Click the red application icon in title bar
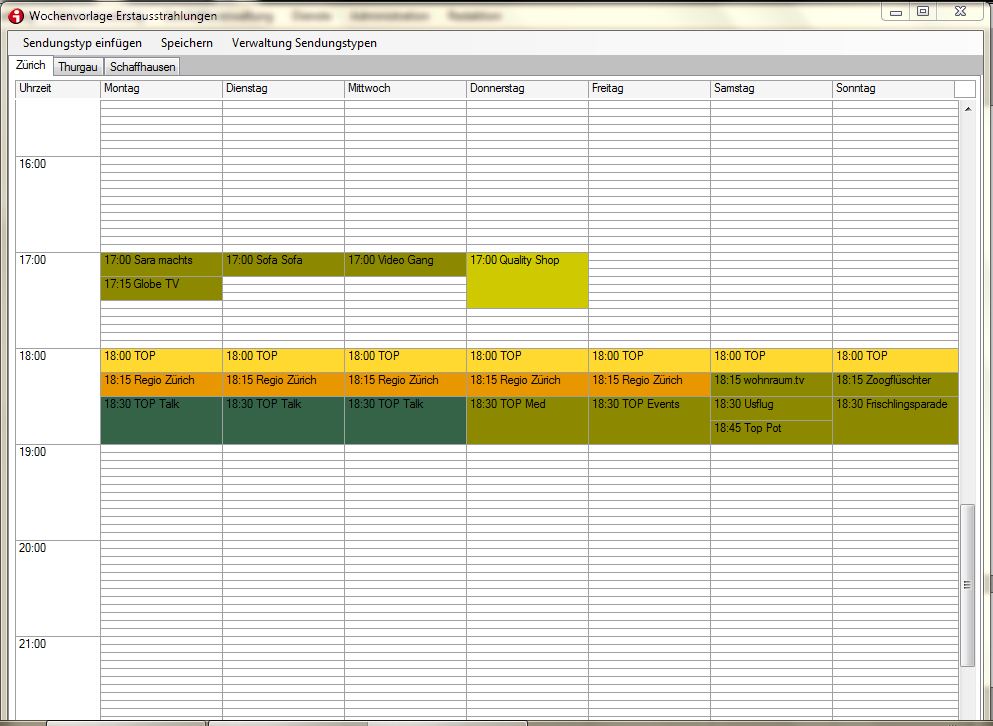The image size is (993, 726). (x=15, y=16)
